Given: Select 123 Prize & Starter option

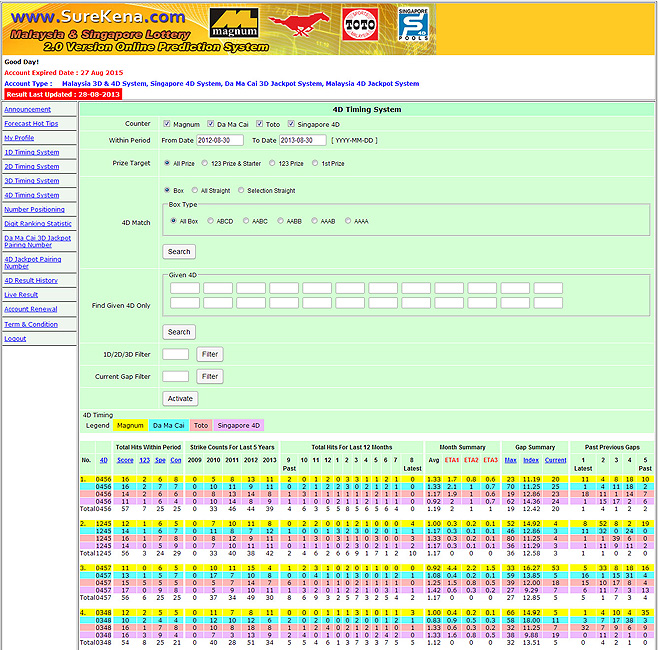Looking at the screenshot, I should (205, 163).
